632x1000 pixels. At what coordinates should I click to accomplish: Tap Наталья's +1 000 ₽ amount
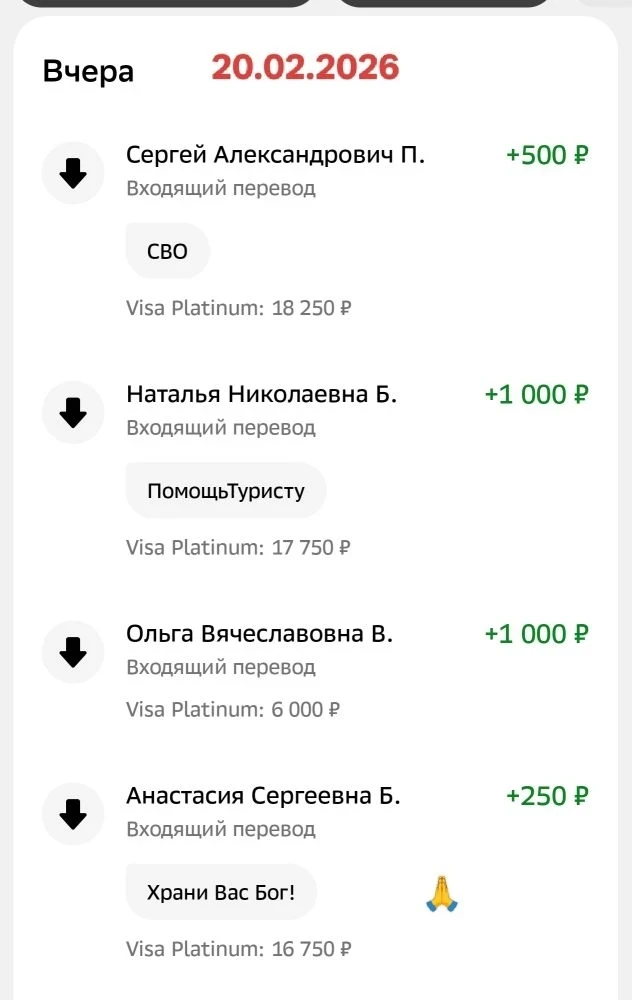pyautogui.click(x=536, y=395)
